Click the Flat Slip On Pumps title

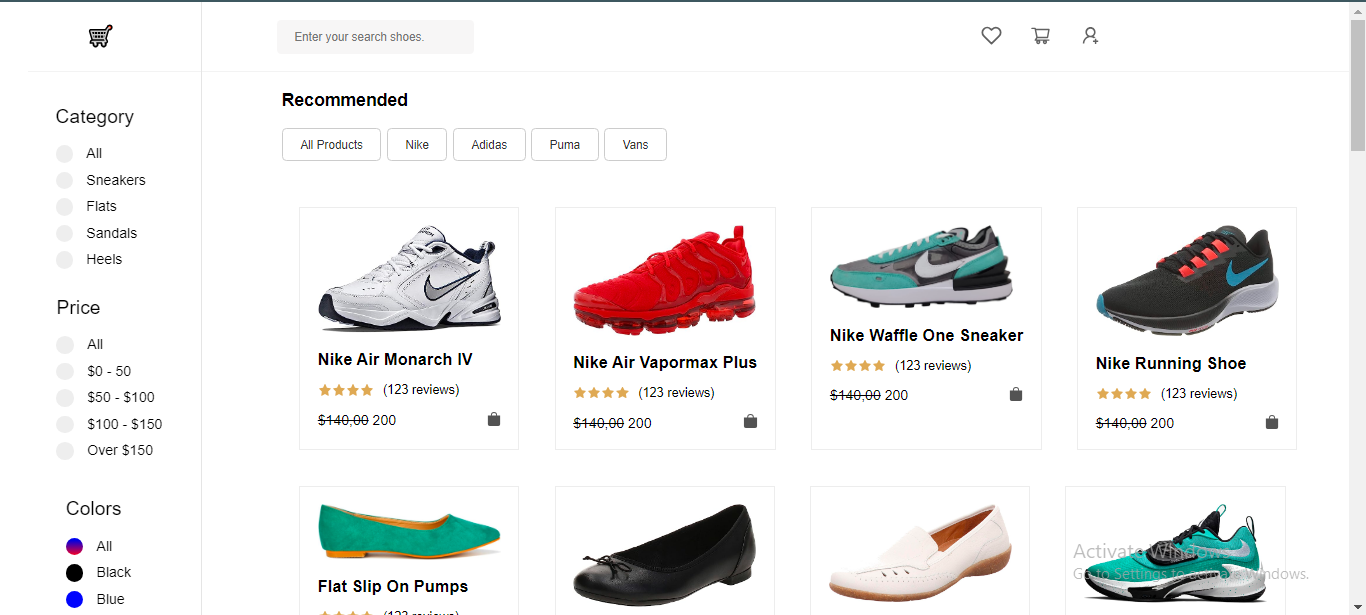393,587
